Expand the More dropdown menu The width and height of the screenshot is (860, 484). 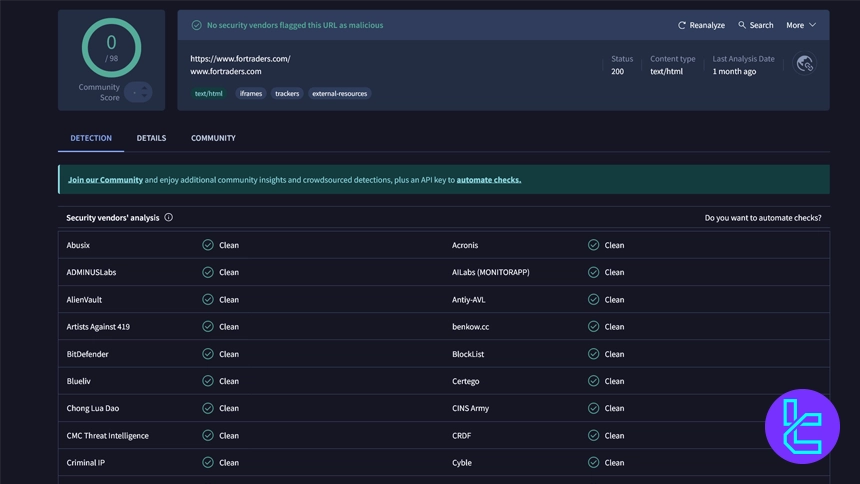pyautogui.click(x=801, y=25)
